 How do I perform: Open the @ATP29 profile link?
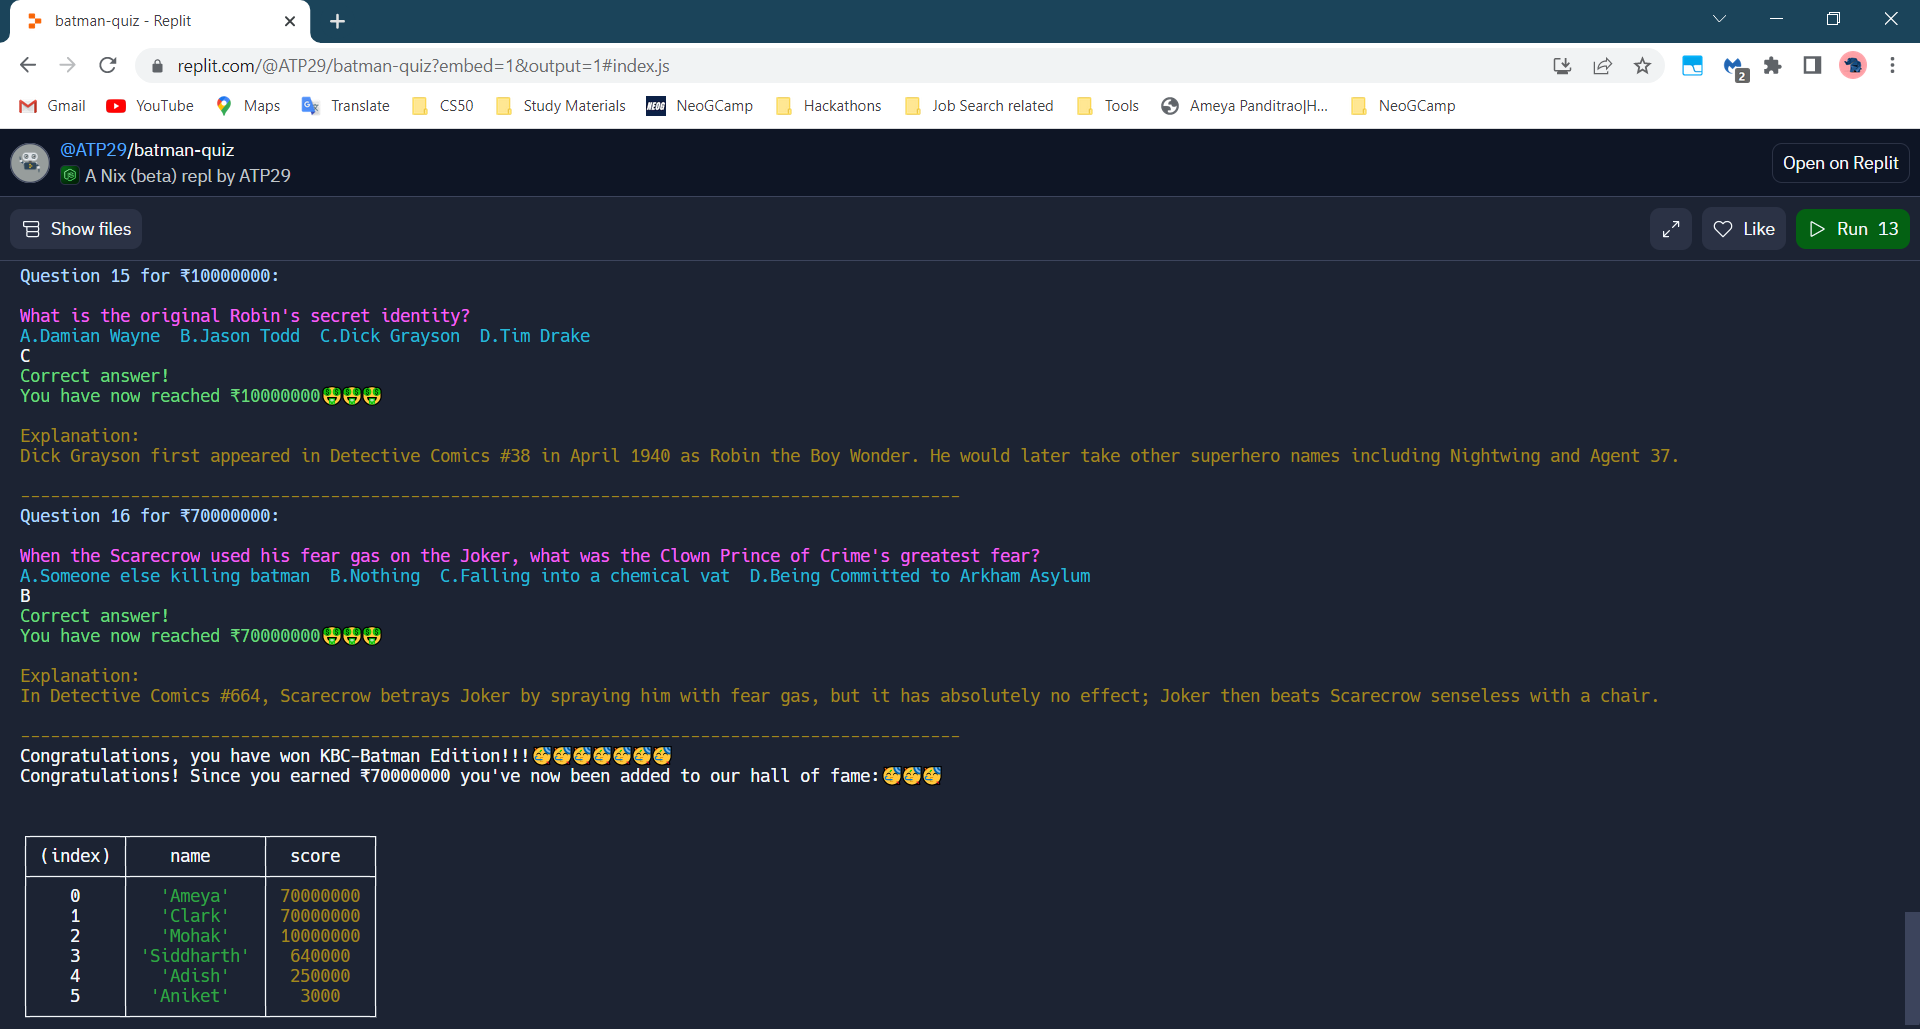93,149
